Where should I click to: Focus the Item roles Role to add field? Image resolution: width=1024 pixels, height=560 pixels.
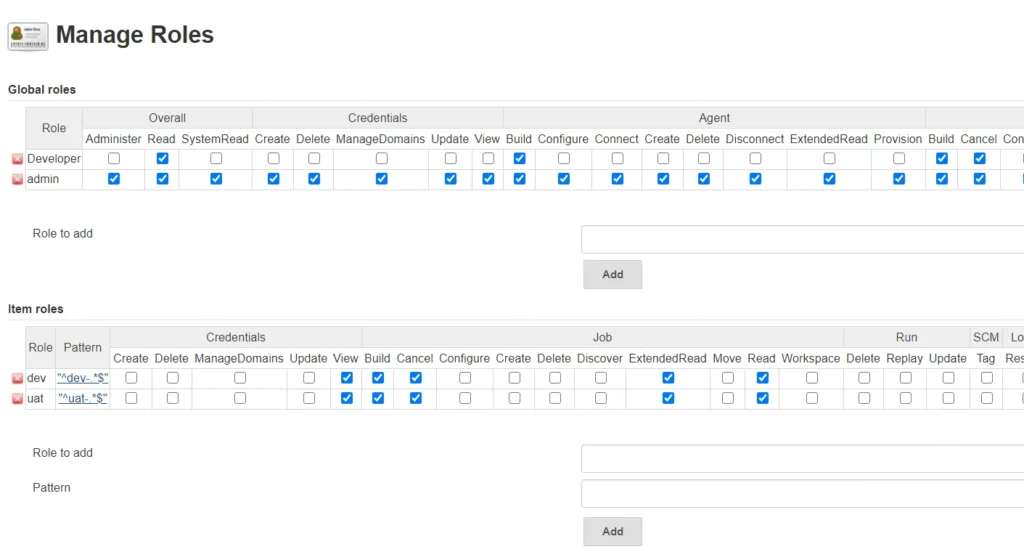(x=803, y=459)
